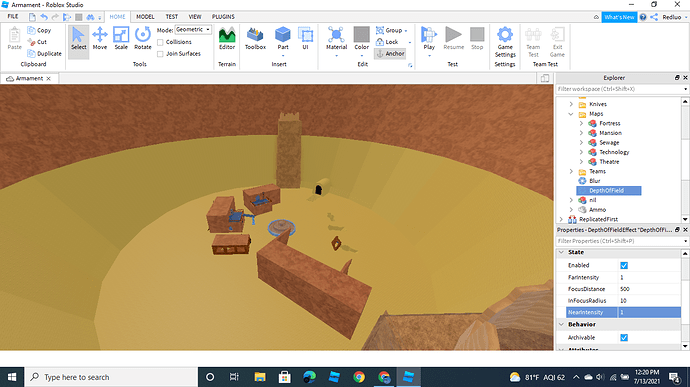Click the What's New button
The width and height of the screenshot is (690, 387).
[x=619, y=17]
